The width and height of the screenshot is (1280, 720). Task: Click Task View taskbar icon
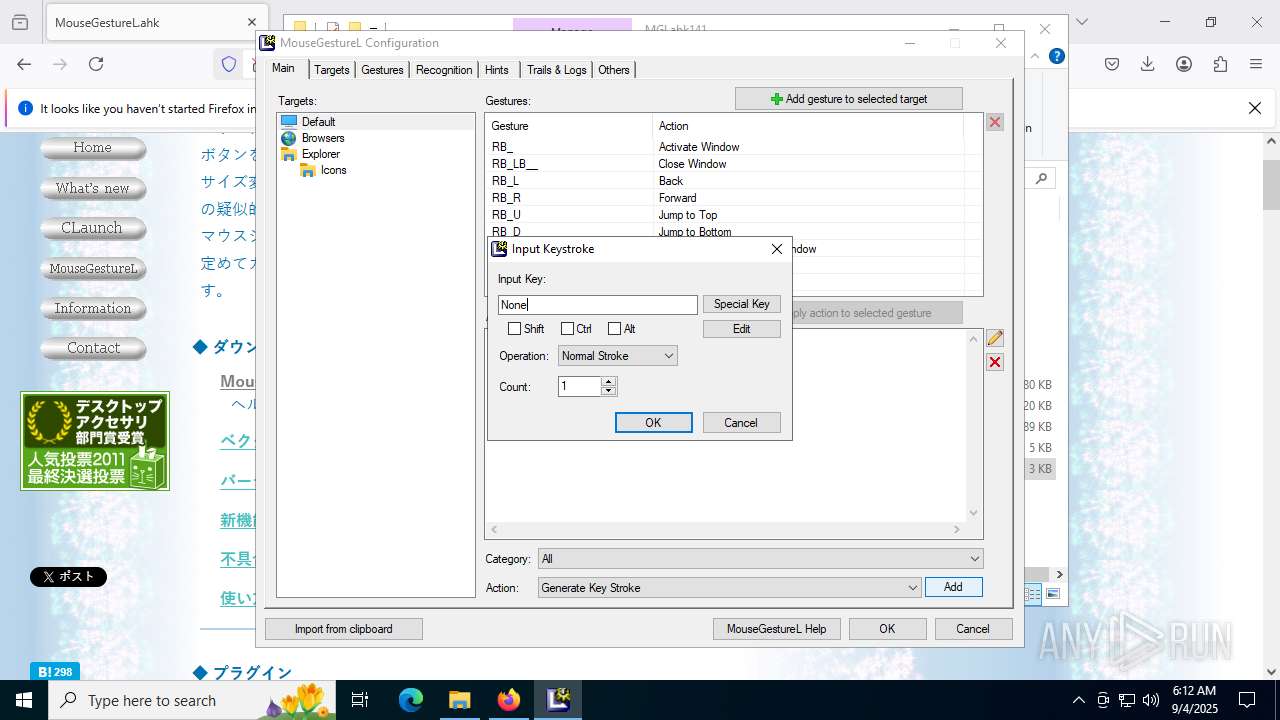361,700
